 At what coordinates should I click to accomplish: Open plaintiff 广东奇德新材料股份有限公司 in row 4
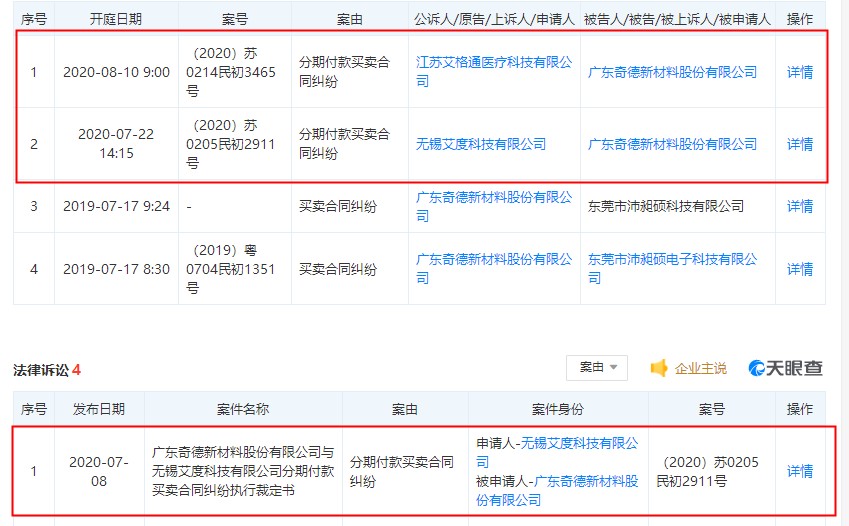pyautogui.click(x=494, y=269)
